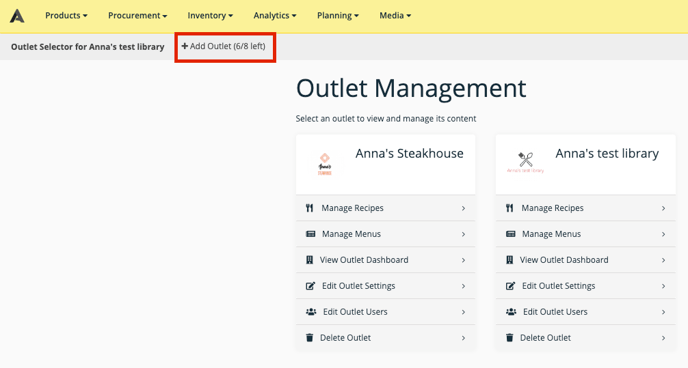Open Edit Outlet Settings for Anna's Steakhouse
The width and height of the screenshot is (688, 368).
pos(386,286)
